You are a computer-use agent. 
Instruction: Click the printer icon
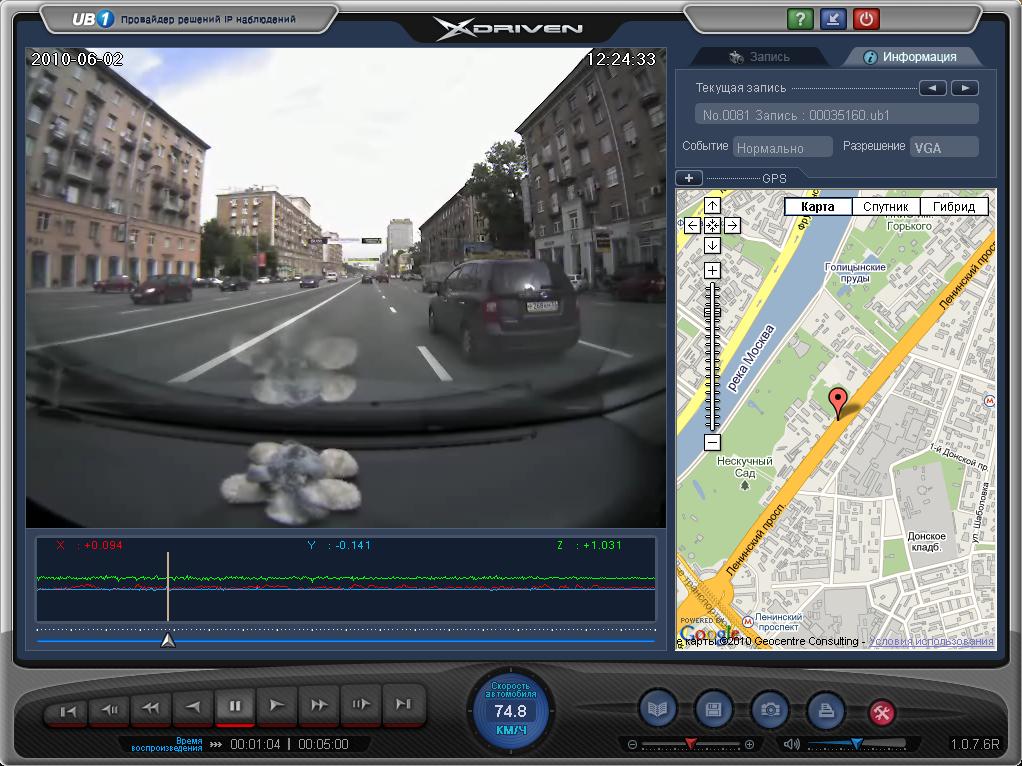(826, 709)
